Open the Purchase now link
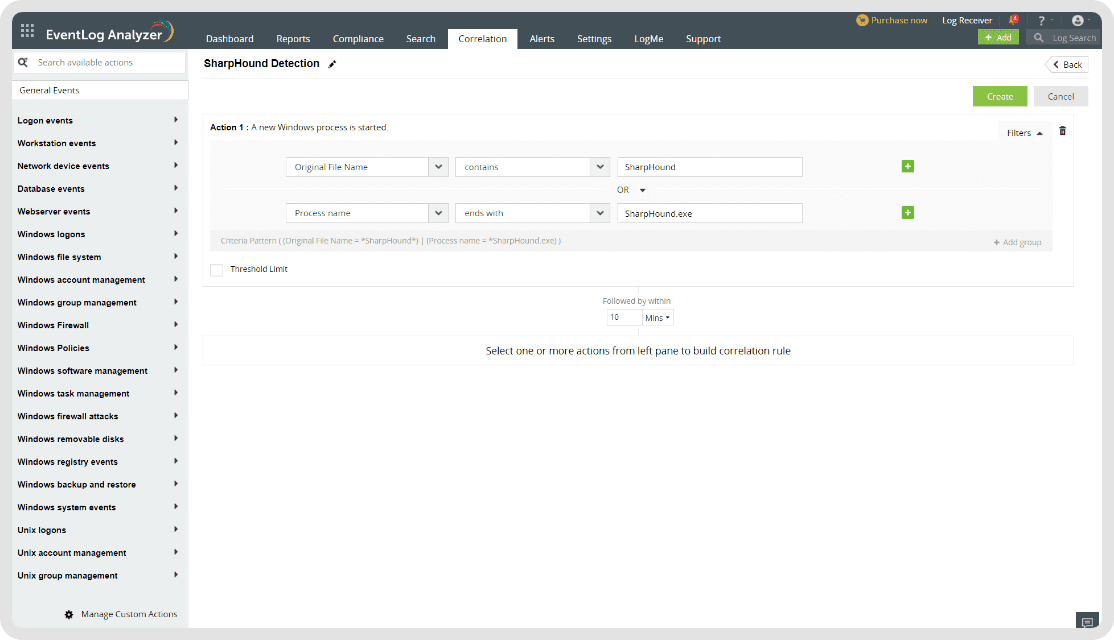This screenshot has height=640, width=1114. pyautogui.click(x=899, y=20)
